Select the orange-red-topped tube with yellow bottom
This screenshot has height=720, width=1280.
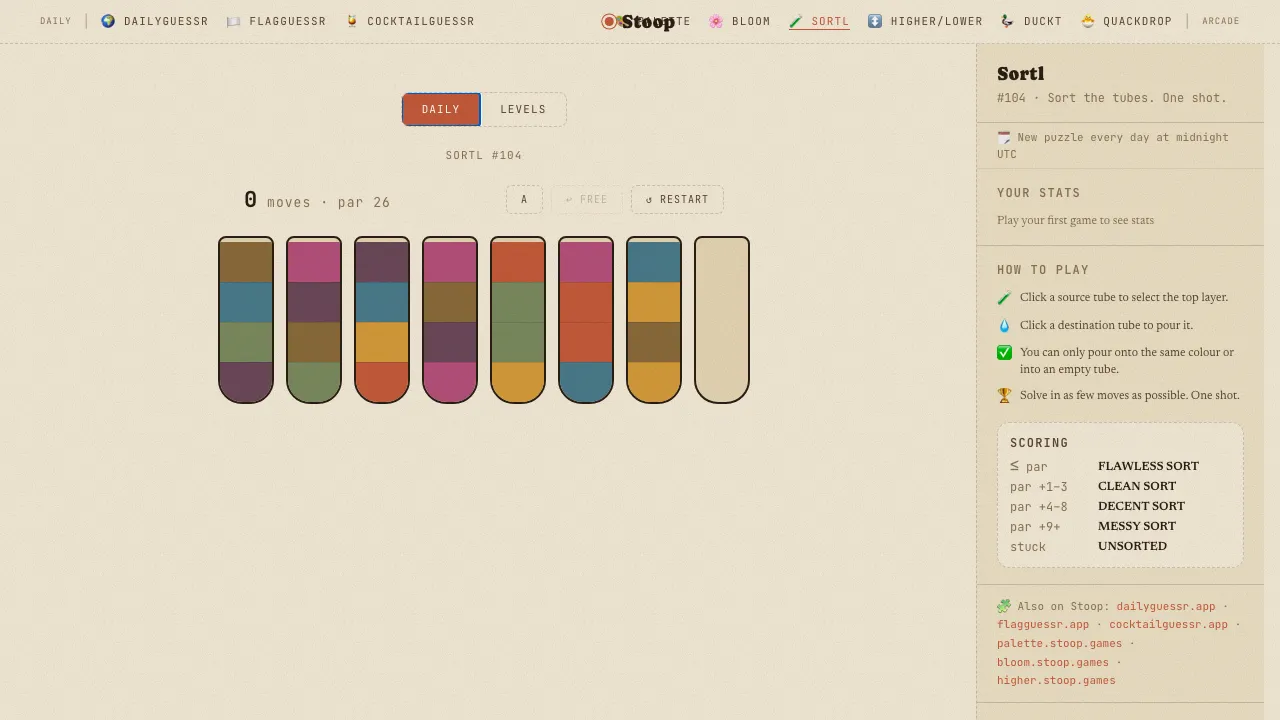point(518,320)
